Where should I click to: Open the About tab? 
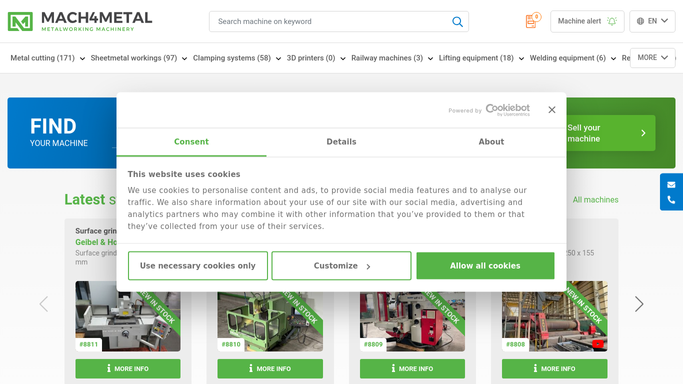tap(491, 142)
